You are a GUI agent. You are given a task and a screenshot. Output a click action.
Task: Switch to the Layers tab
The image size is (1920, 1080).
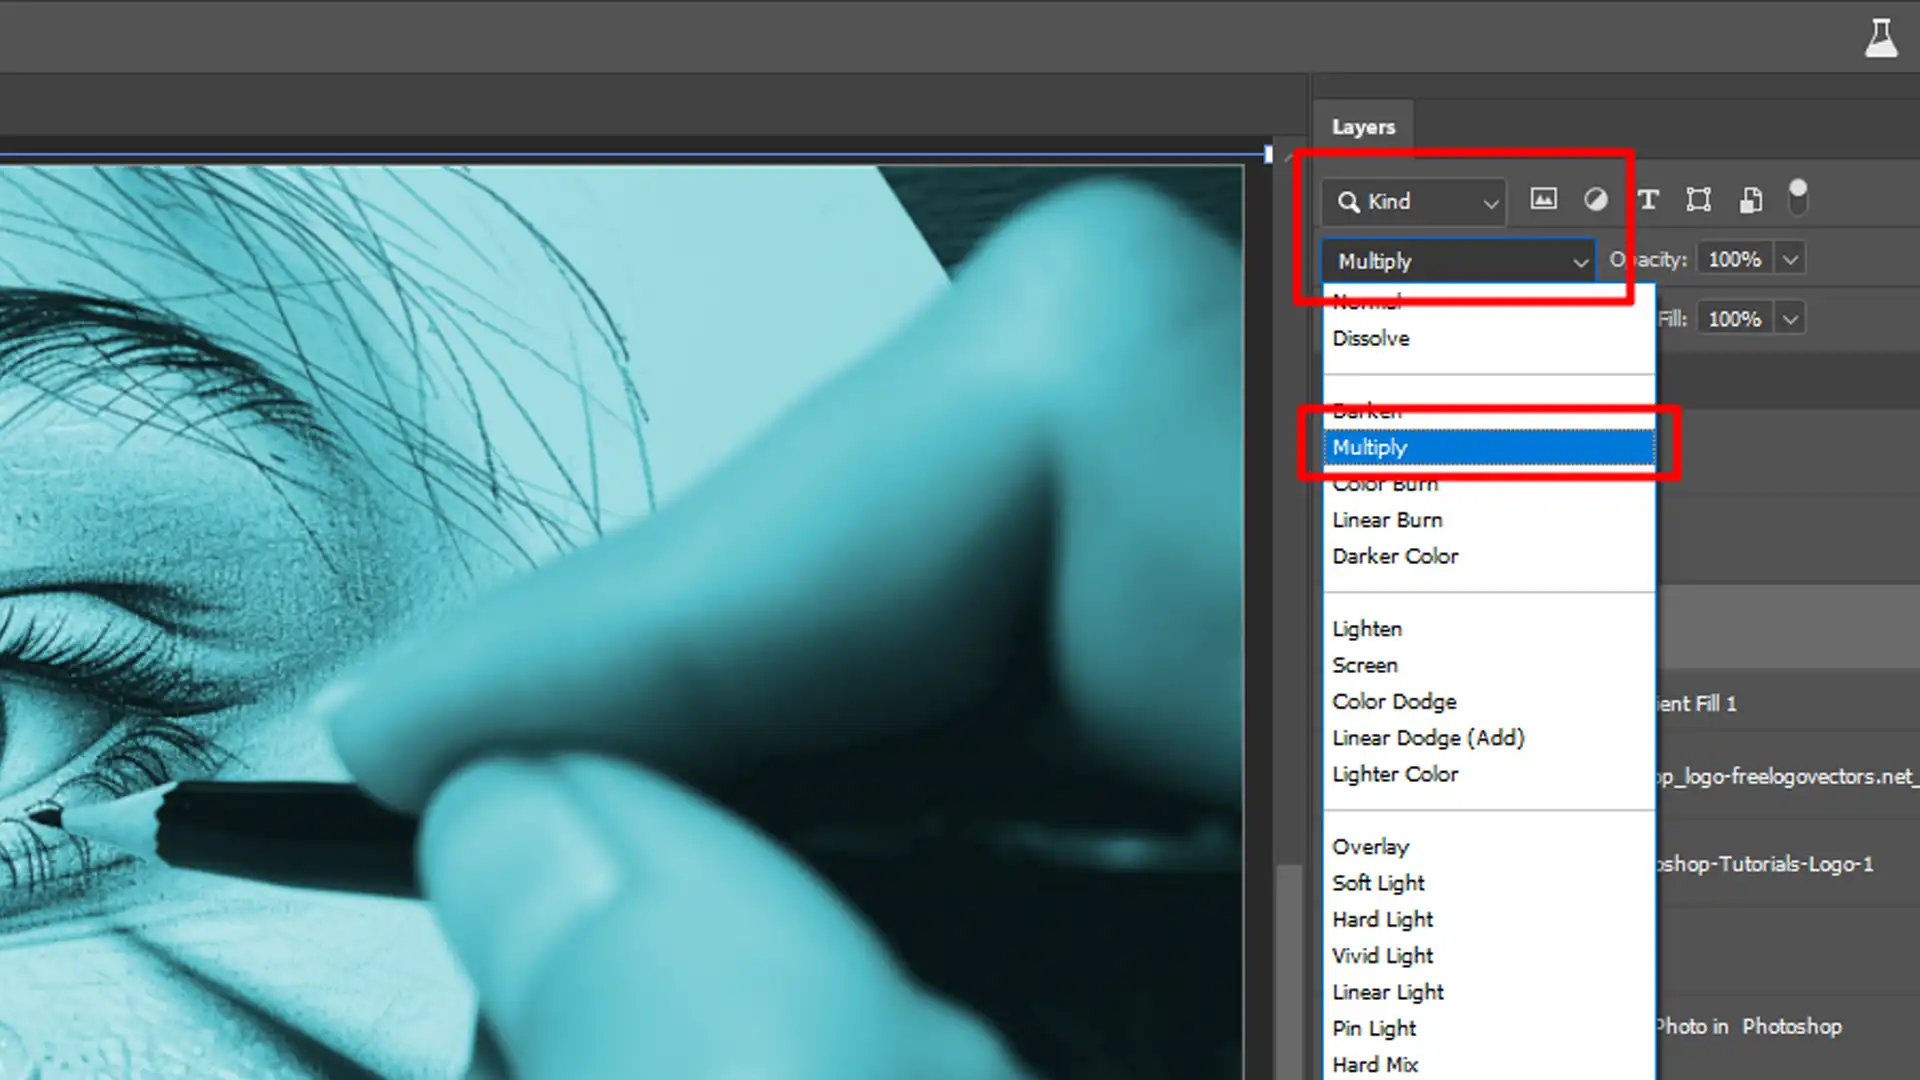pyautogui.click(x=1363, y=127)
